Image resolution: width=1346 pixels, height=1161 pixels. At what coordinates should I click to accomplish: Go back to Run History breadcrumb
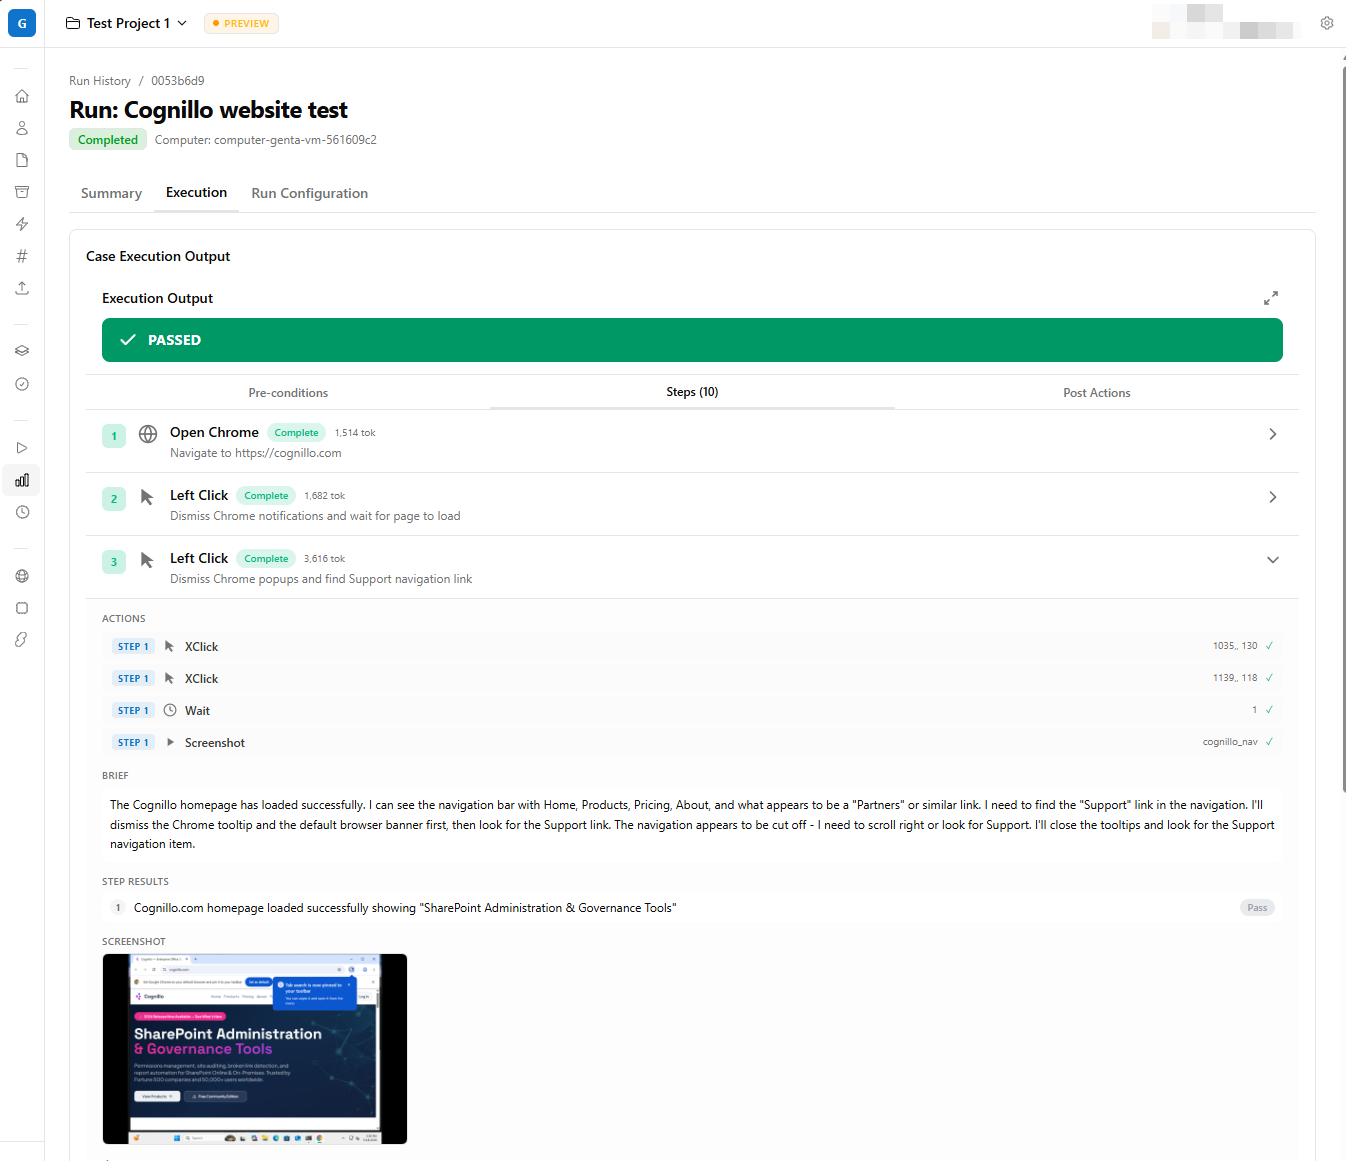click(x=100, y=81)
